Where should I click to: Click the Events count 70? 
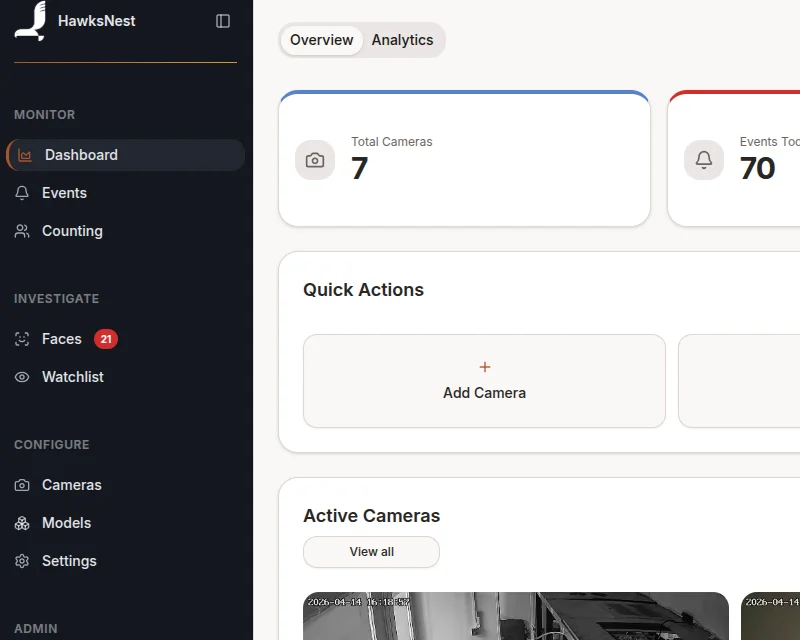click(757, 168)
